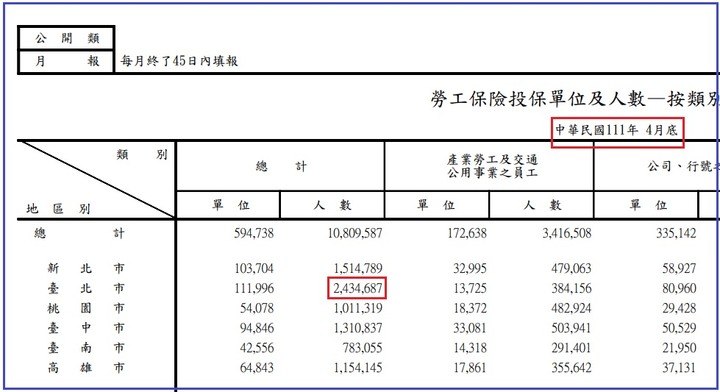Click the report title 勞工保險投保單位及人數
This screenshot has width=720, height=392.
tap(539, 99)
